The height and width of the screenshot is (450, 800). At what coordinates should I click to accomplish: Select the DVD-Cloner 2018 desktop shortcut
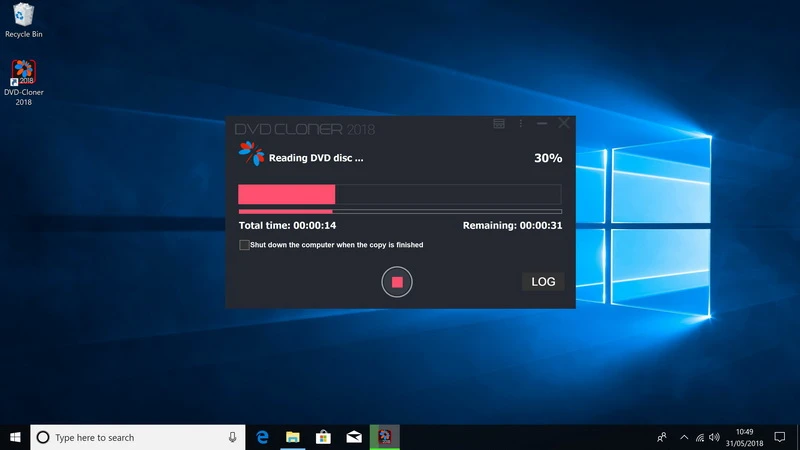(x=23, y=83)
